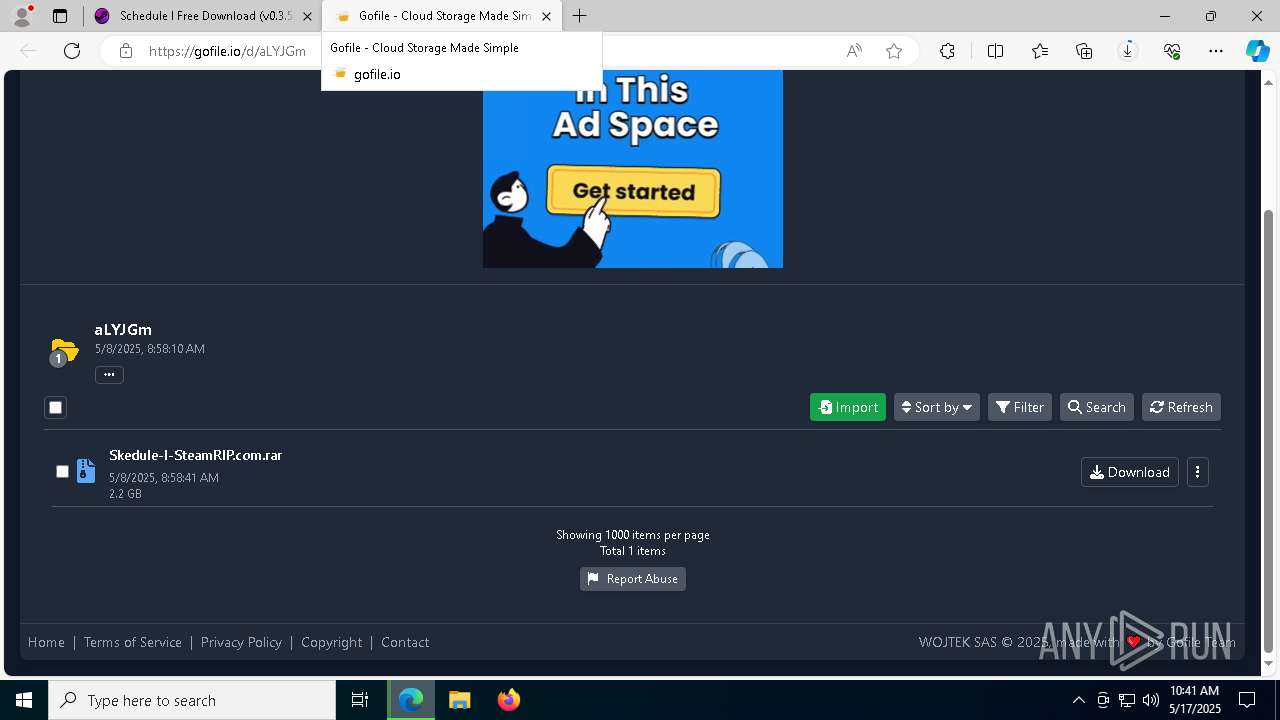Open the Filter option

tap(1020, 407)
